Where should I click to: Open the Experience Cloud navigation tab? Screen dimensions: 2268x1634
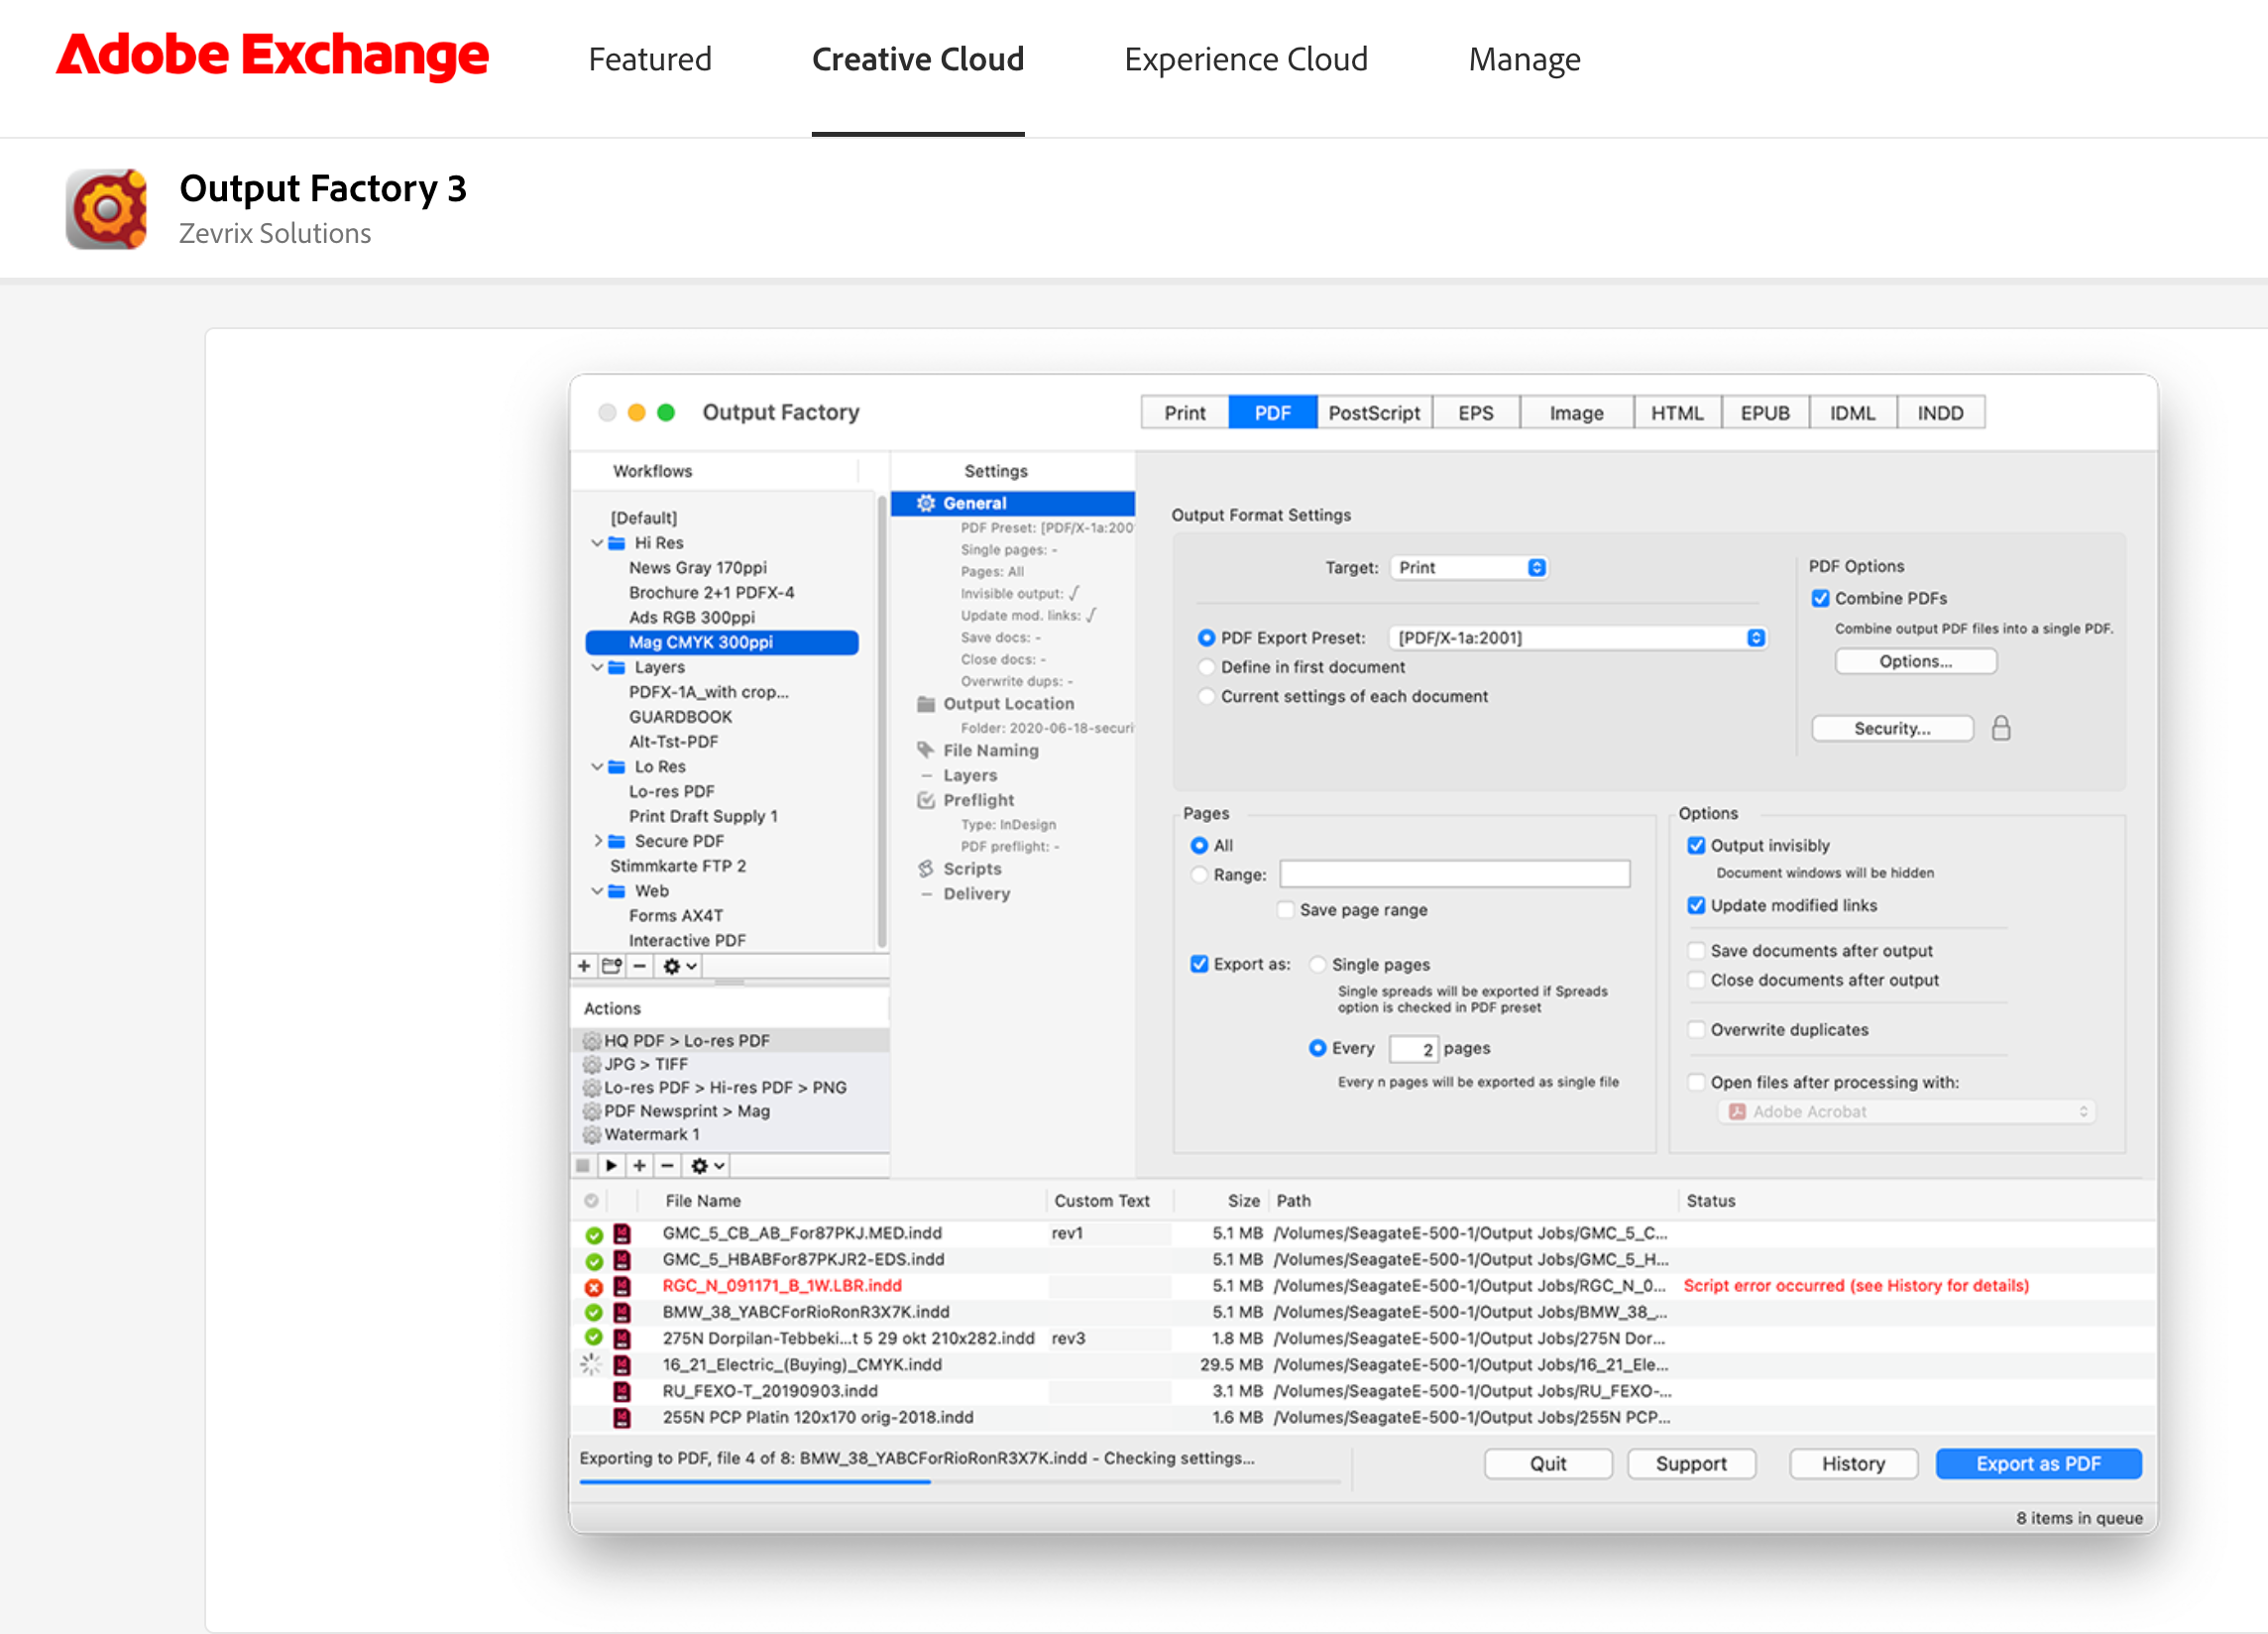click(x=1246, y=59)
